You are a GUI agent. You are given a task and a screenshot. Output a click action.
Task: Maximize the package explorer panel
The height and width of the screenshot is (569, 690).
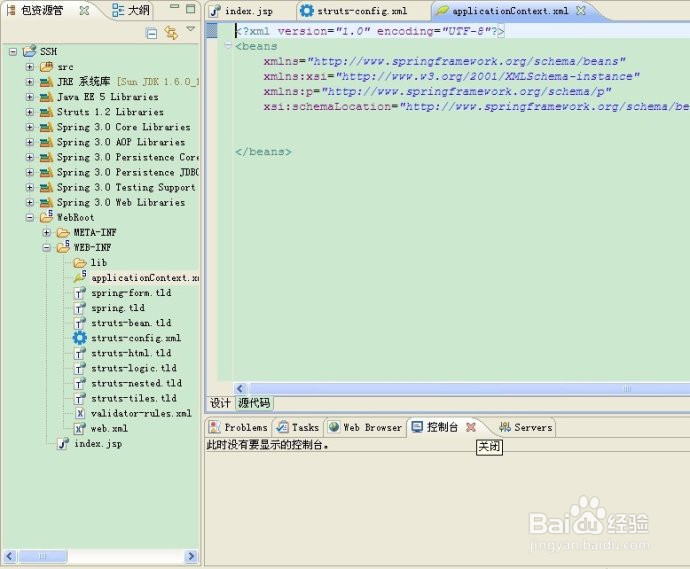[x=191, y=8]
